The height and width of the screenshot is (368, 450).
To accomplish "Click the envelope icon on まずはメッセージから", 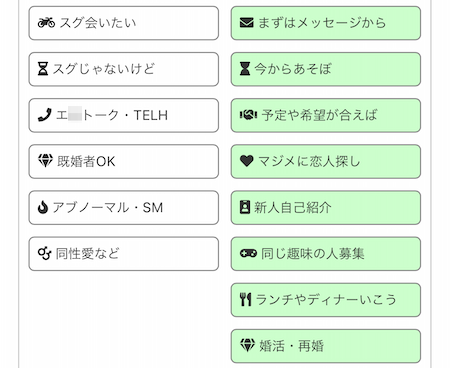I will click(247, 23).
